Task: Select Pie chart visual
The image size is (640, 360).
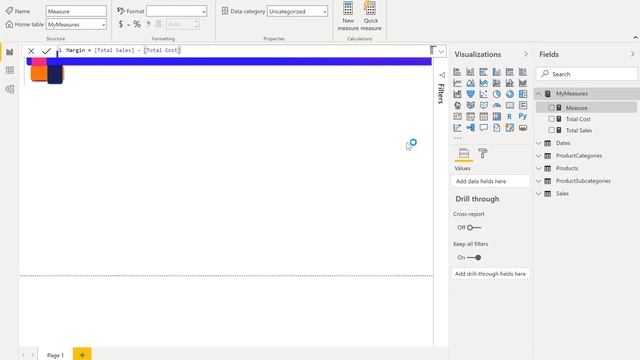Action: point(496,94)
